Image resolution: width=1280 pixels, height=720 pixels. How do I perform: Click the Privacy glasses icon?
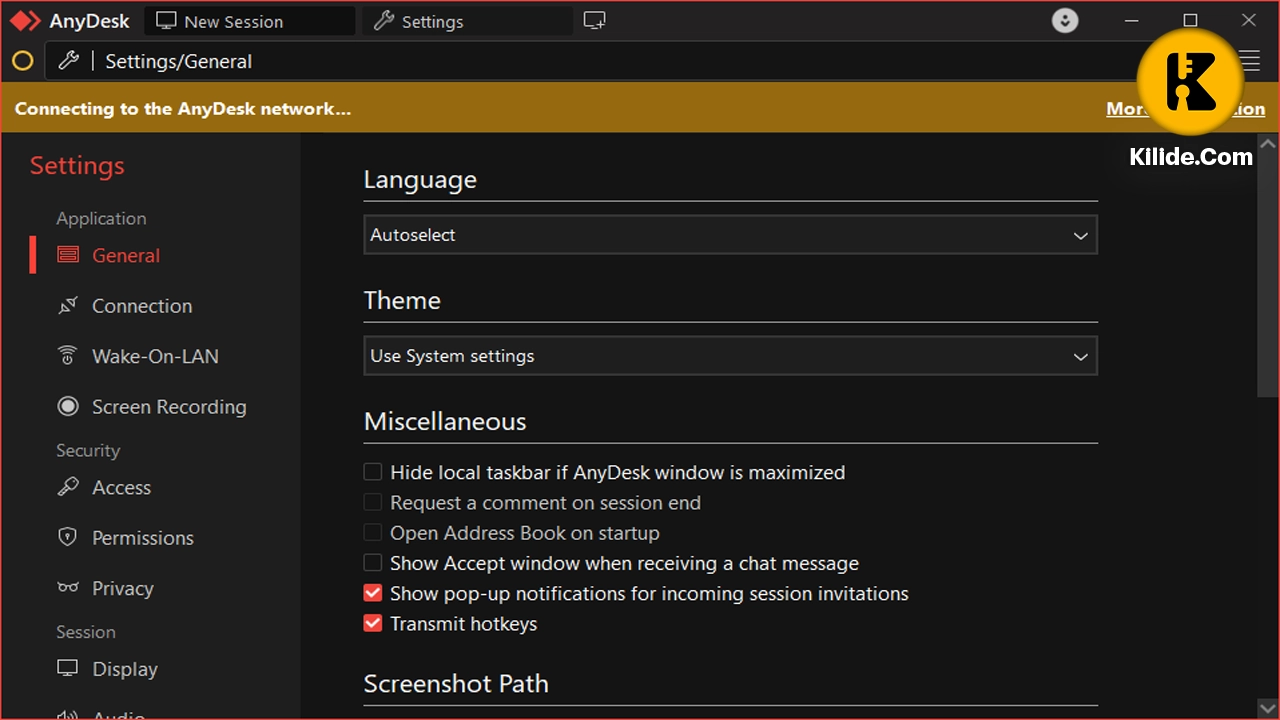click(x=68, y=588)
